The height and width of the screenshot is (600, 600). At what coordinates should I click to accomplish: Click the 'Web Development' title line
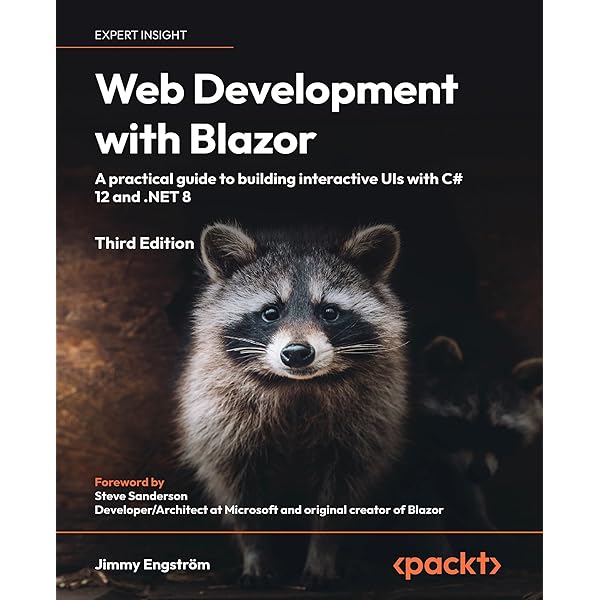[x=277, y=91]
